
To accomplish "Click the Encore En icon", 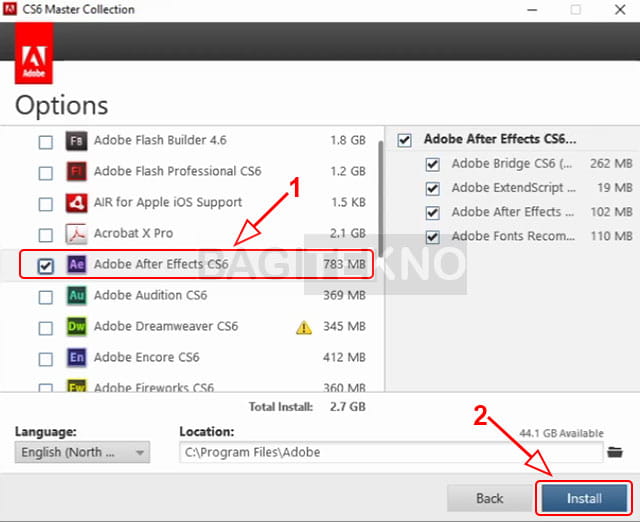I will pyautogui.click(x=76, y=358).
